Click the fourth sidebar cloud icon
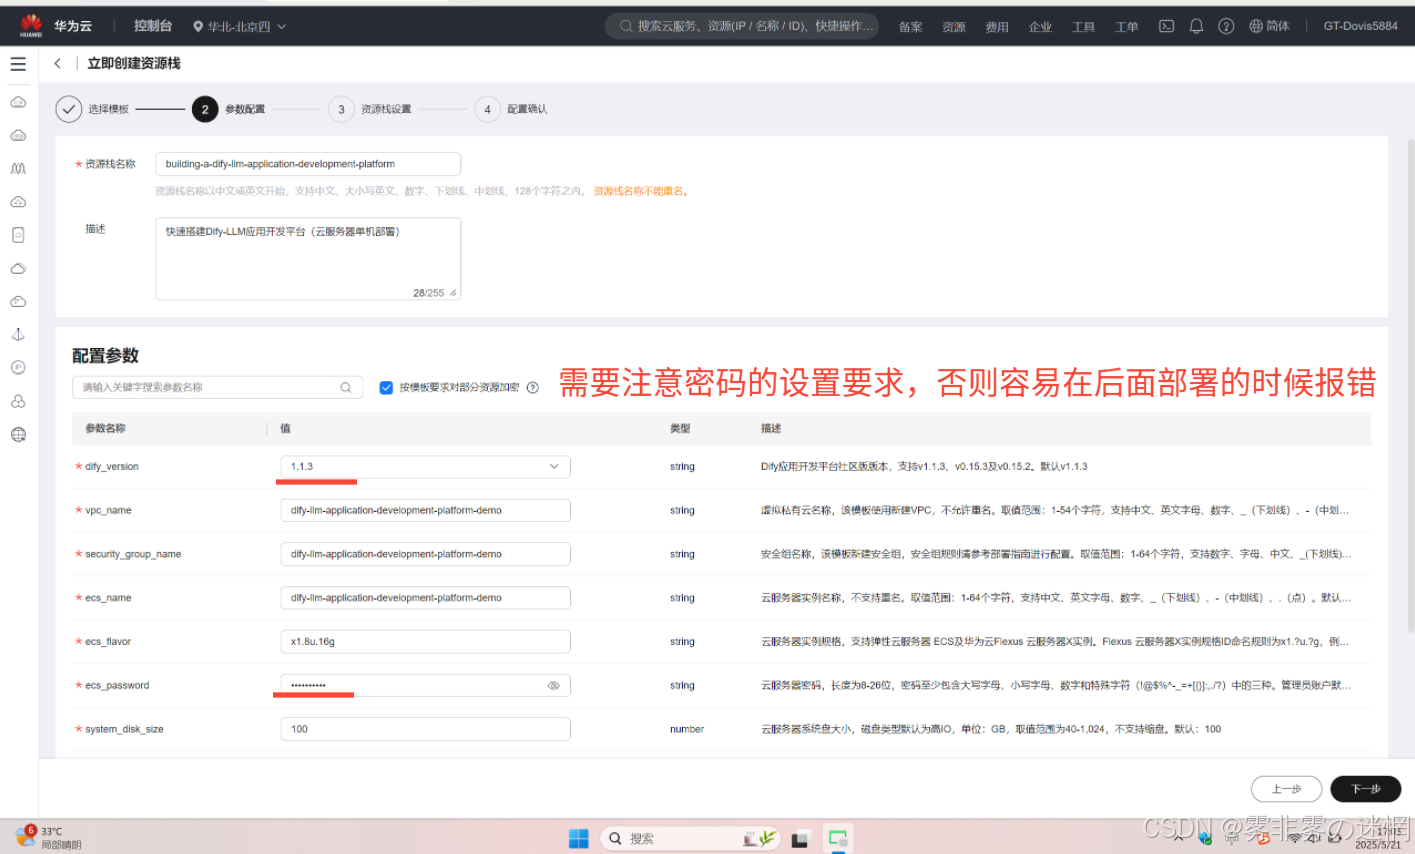Screen dimensions: 1415x854 click(x=18, y=202)
